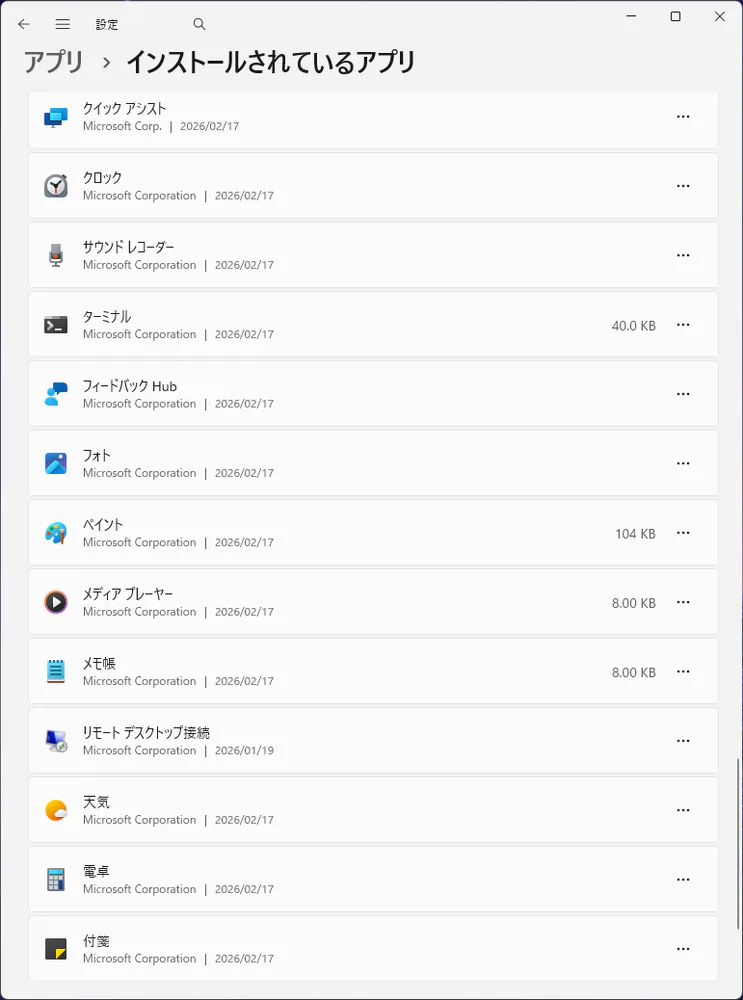Go to アプリ breadcrumb link

(54, 62)
